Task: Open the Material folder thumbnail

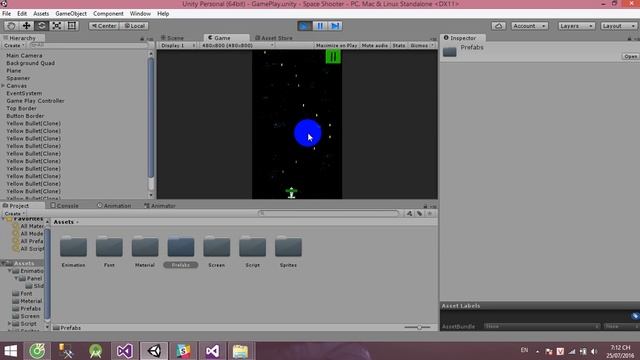Action: [145, 251]
